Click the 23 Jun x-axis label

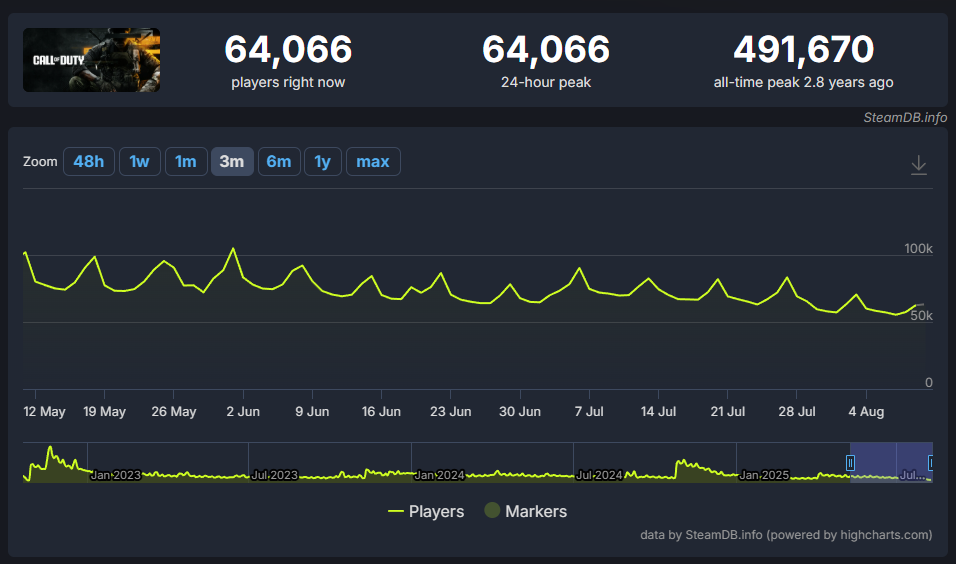click(x=451, y=412)
